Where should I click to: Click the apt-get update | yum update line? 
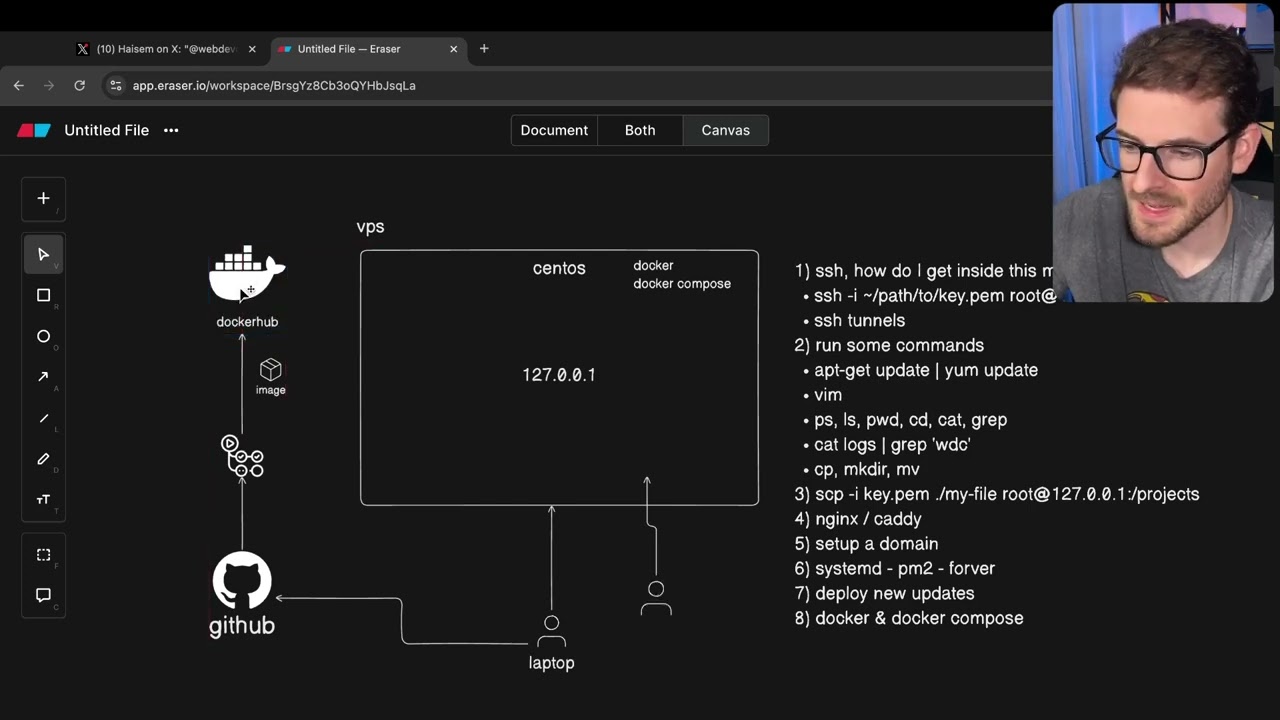click(x=926, y=370)
